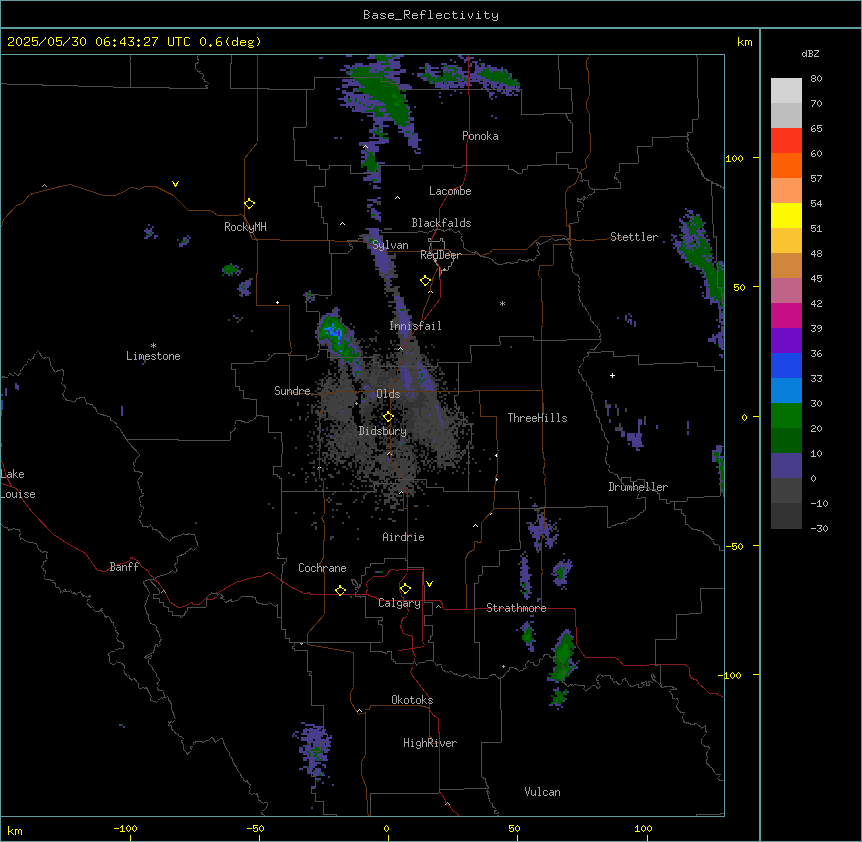Click the yellow station marker southwest of RedDeer
This screenshot has height=842, width=862.
pos(425,281)
